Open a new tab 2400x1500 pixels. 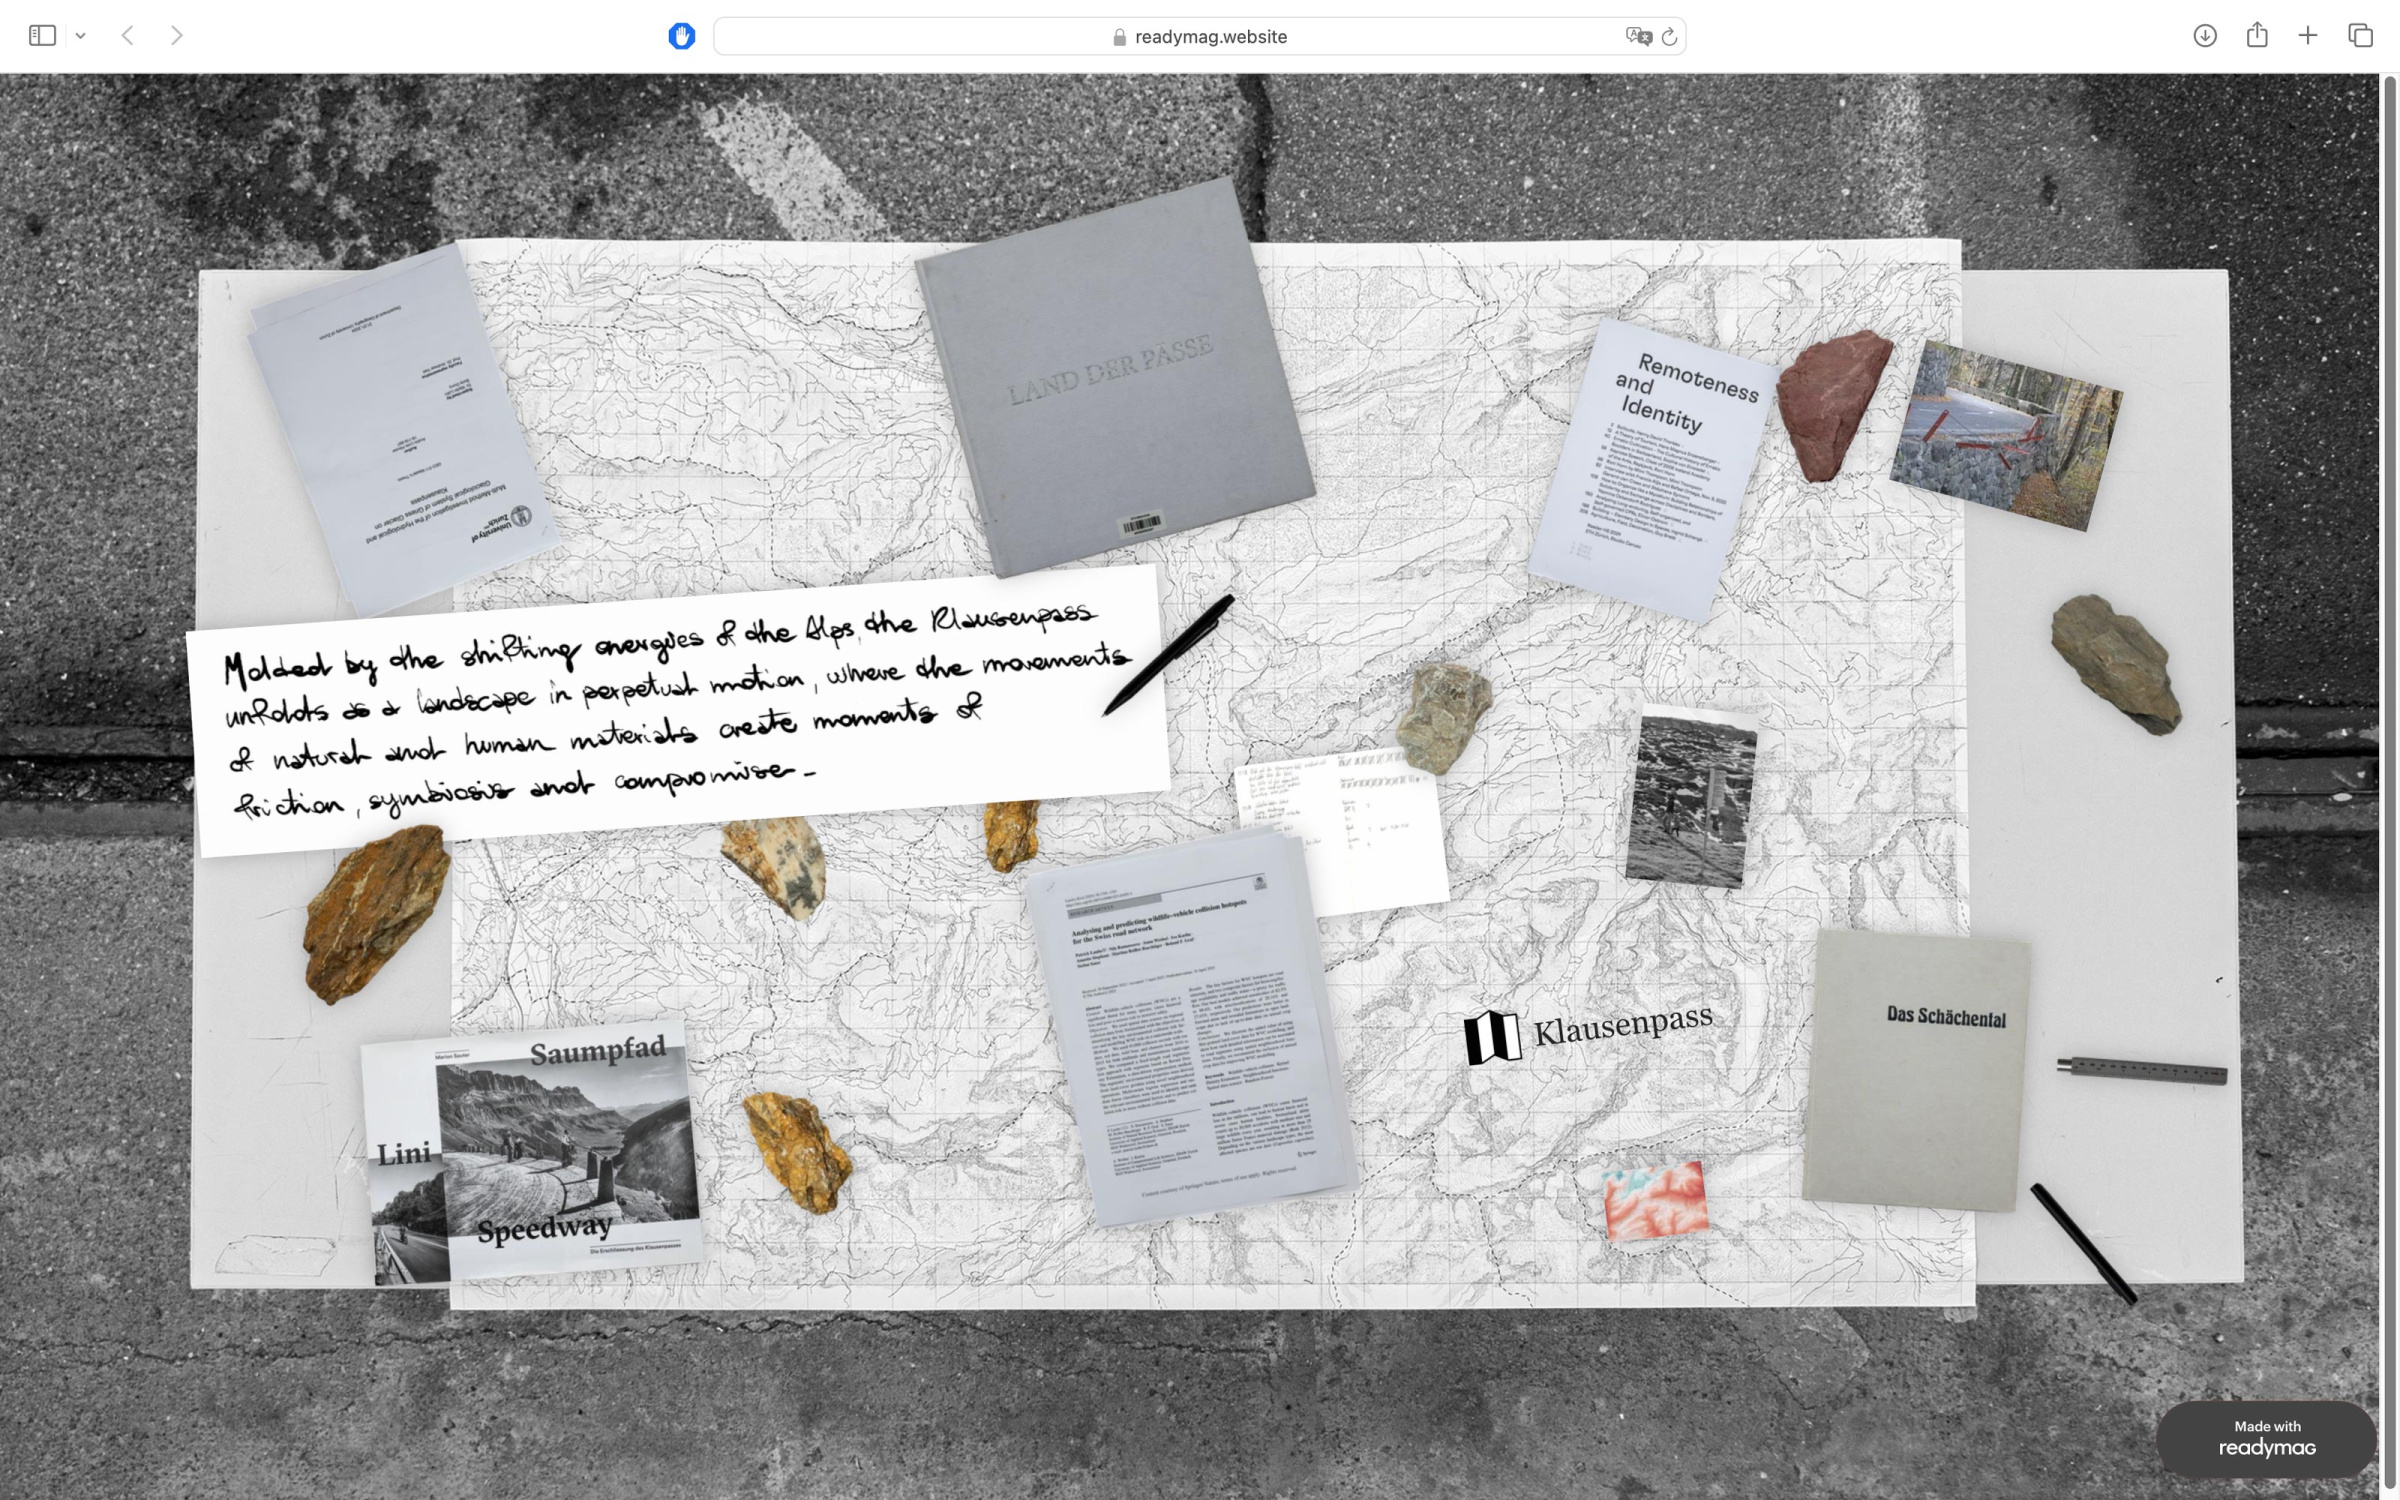point(2308,36)
